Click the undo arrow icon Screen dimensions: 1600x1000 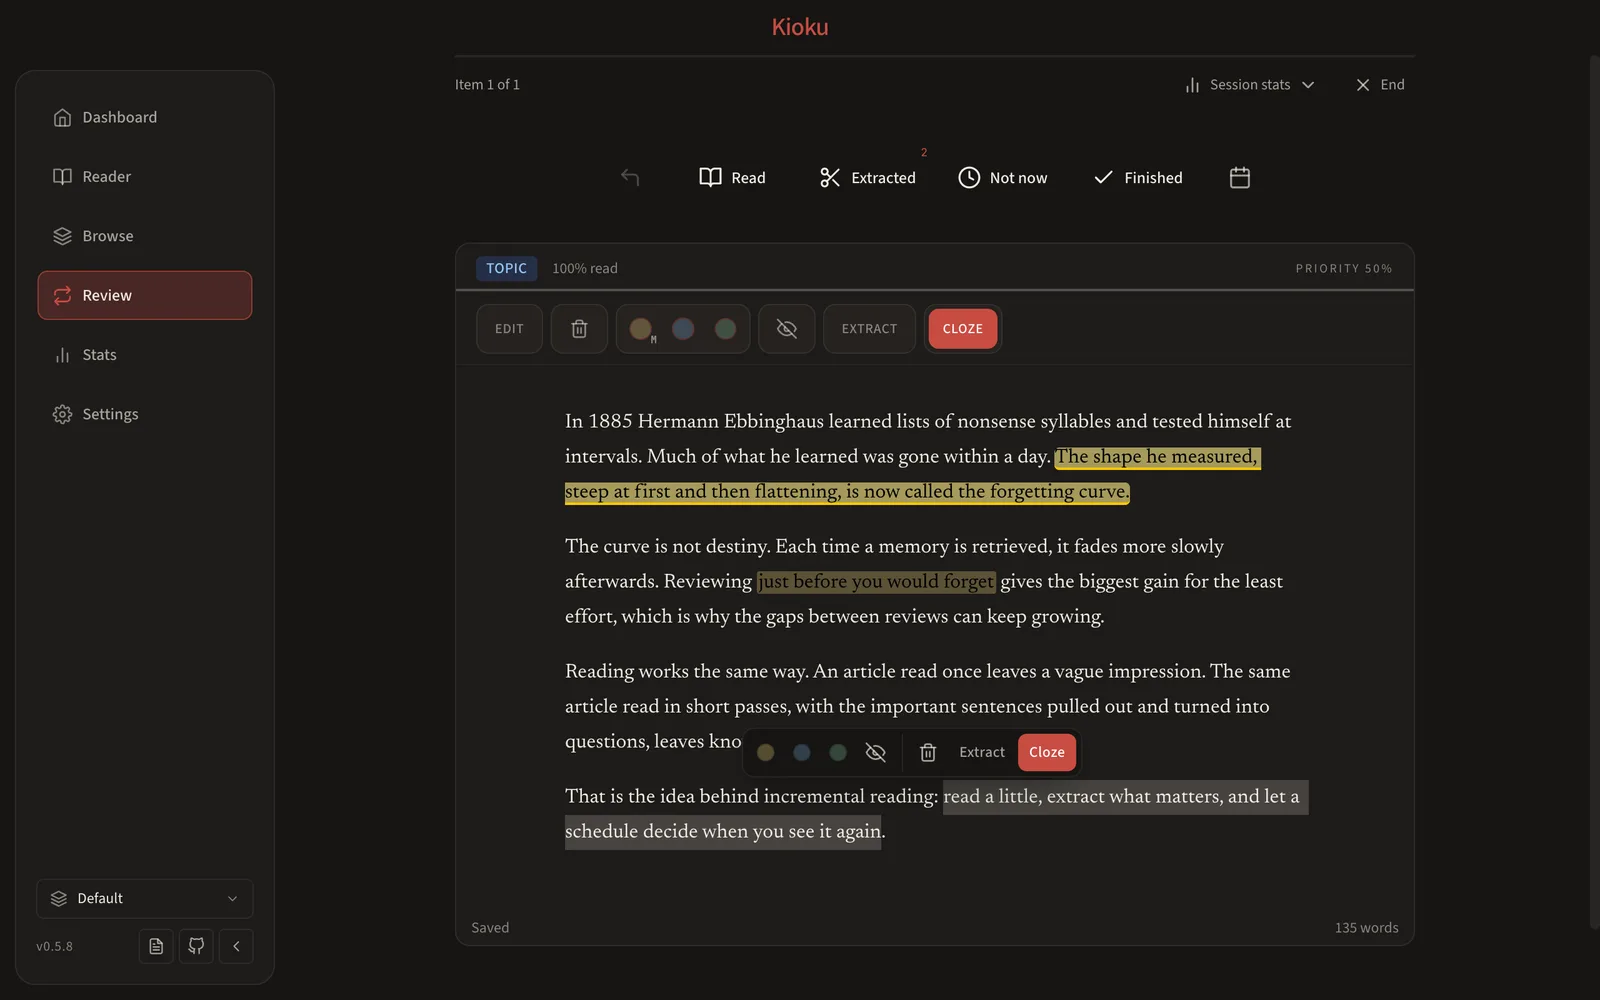[630, 177]
